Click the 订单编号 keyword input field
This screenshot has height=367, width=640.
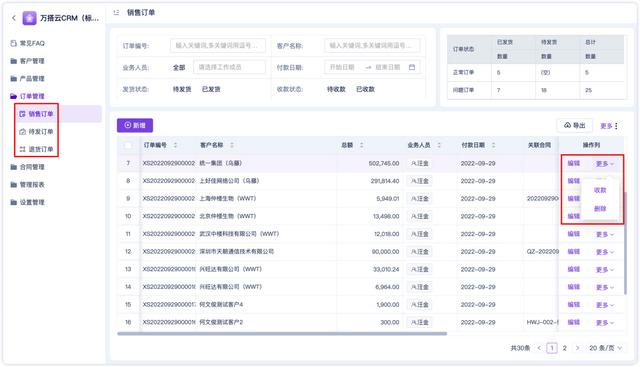click(x=218, y=45)
